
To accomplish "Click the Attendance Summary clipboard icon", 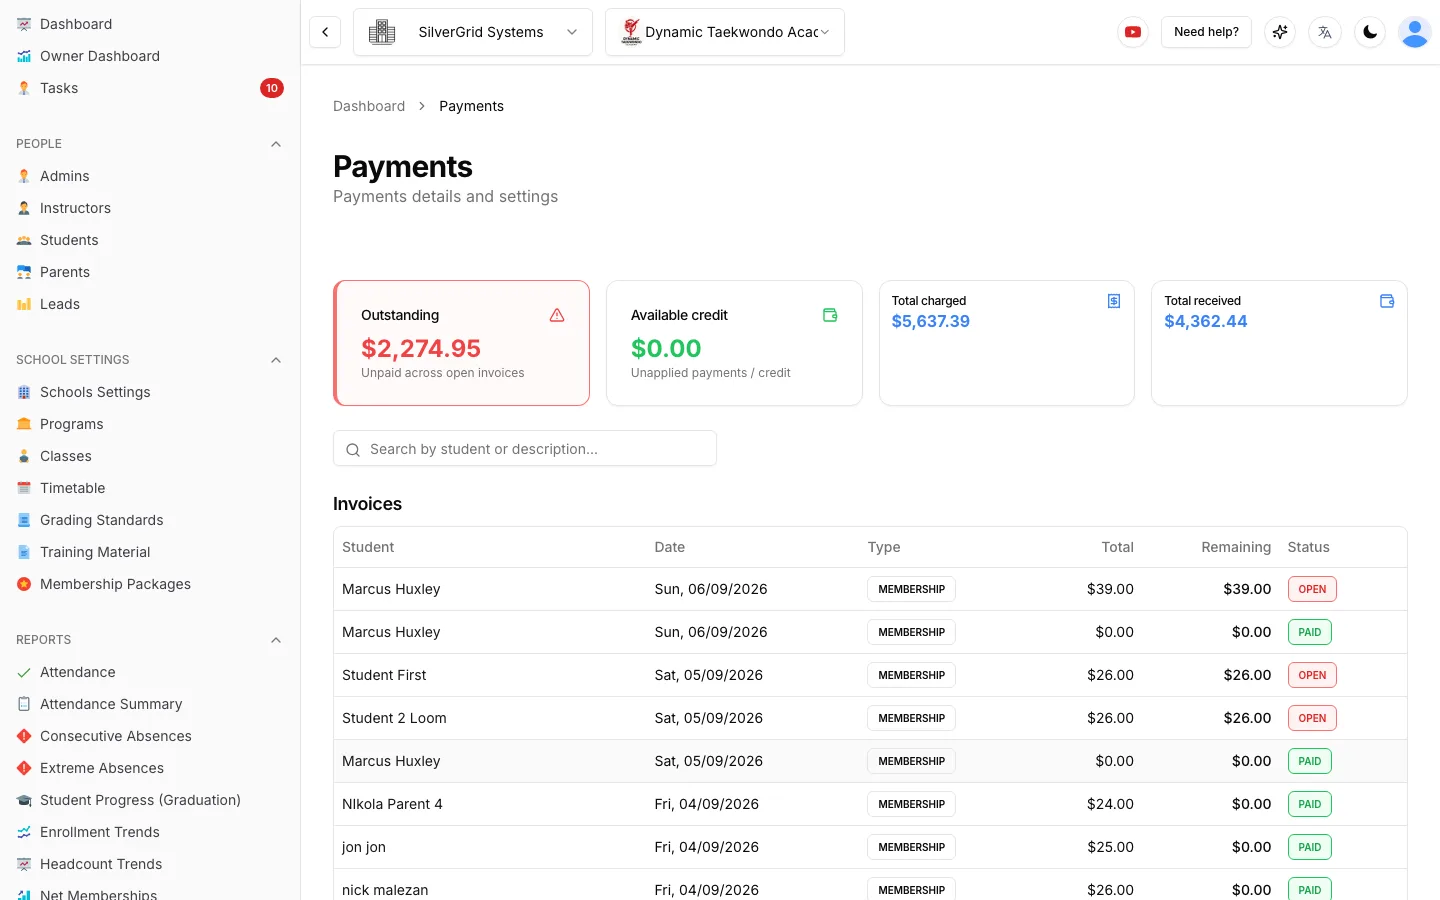I will click(x=24, y=704).
